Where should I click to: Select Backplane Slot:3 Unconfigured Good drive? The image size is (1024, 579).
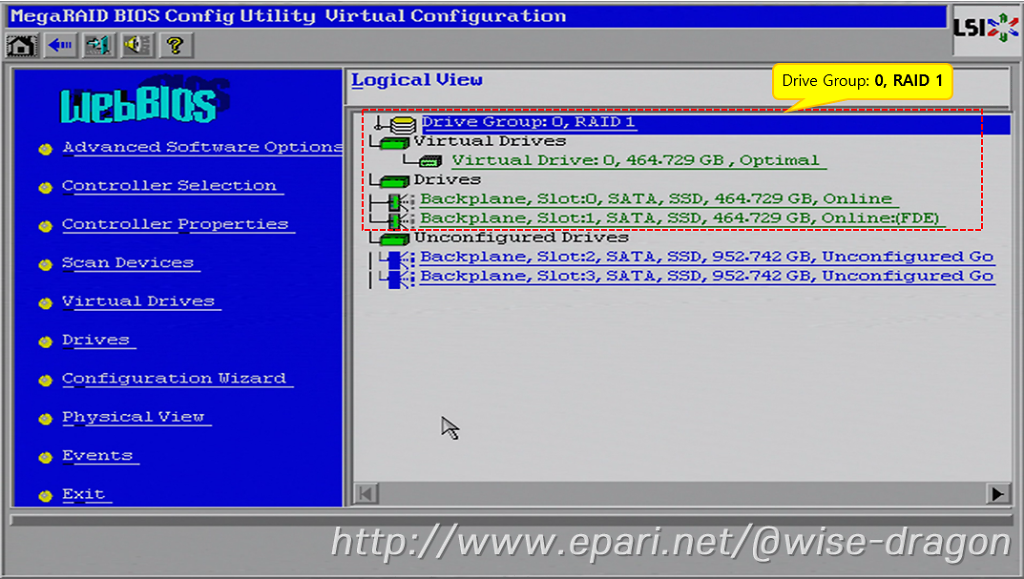pyautogui.click(x=707, y=276)
